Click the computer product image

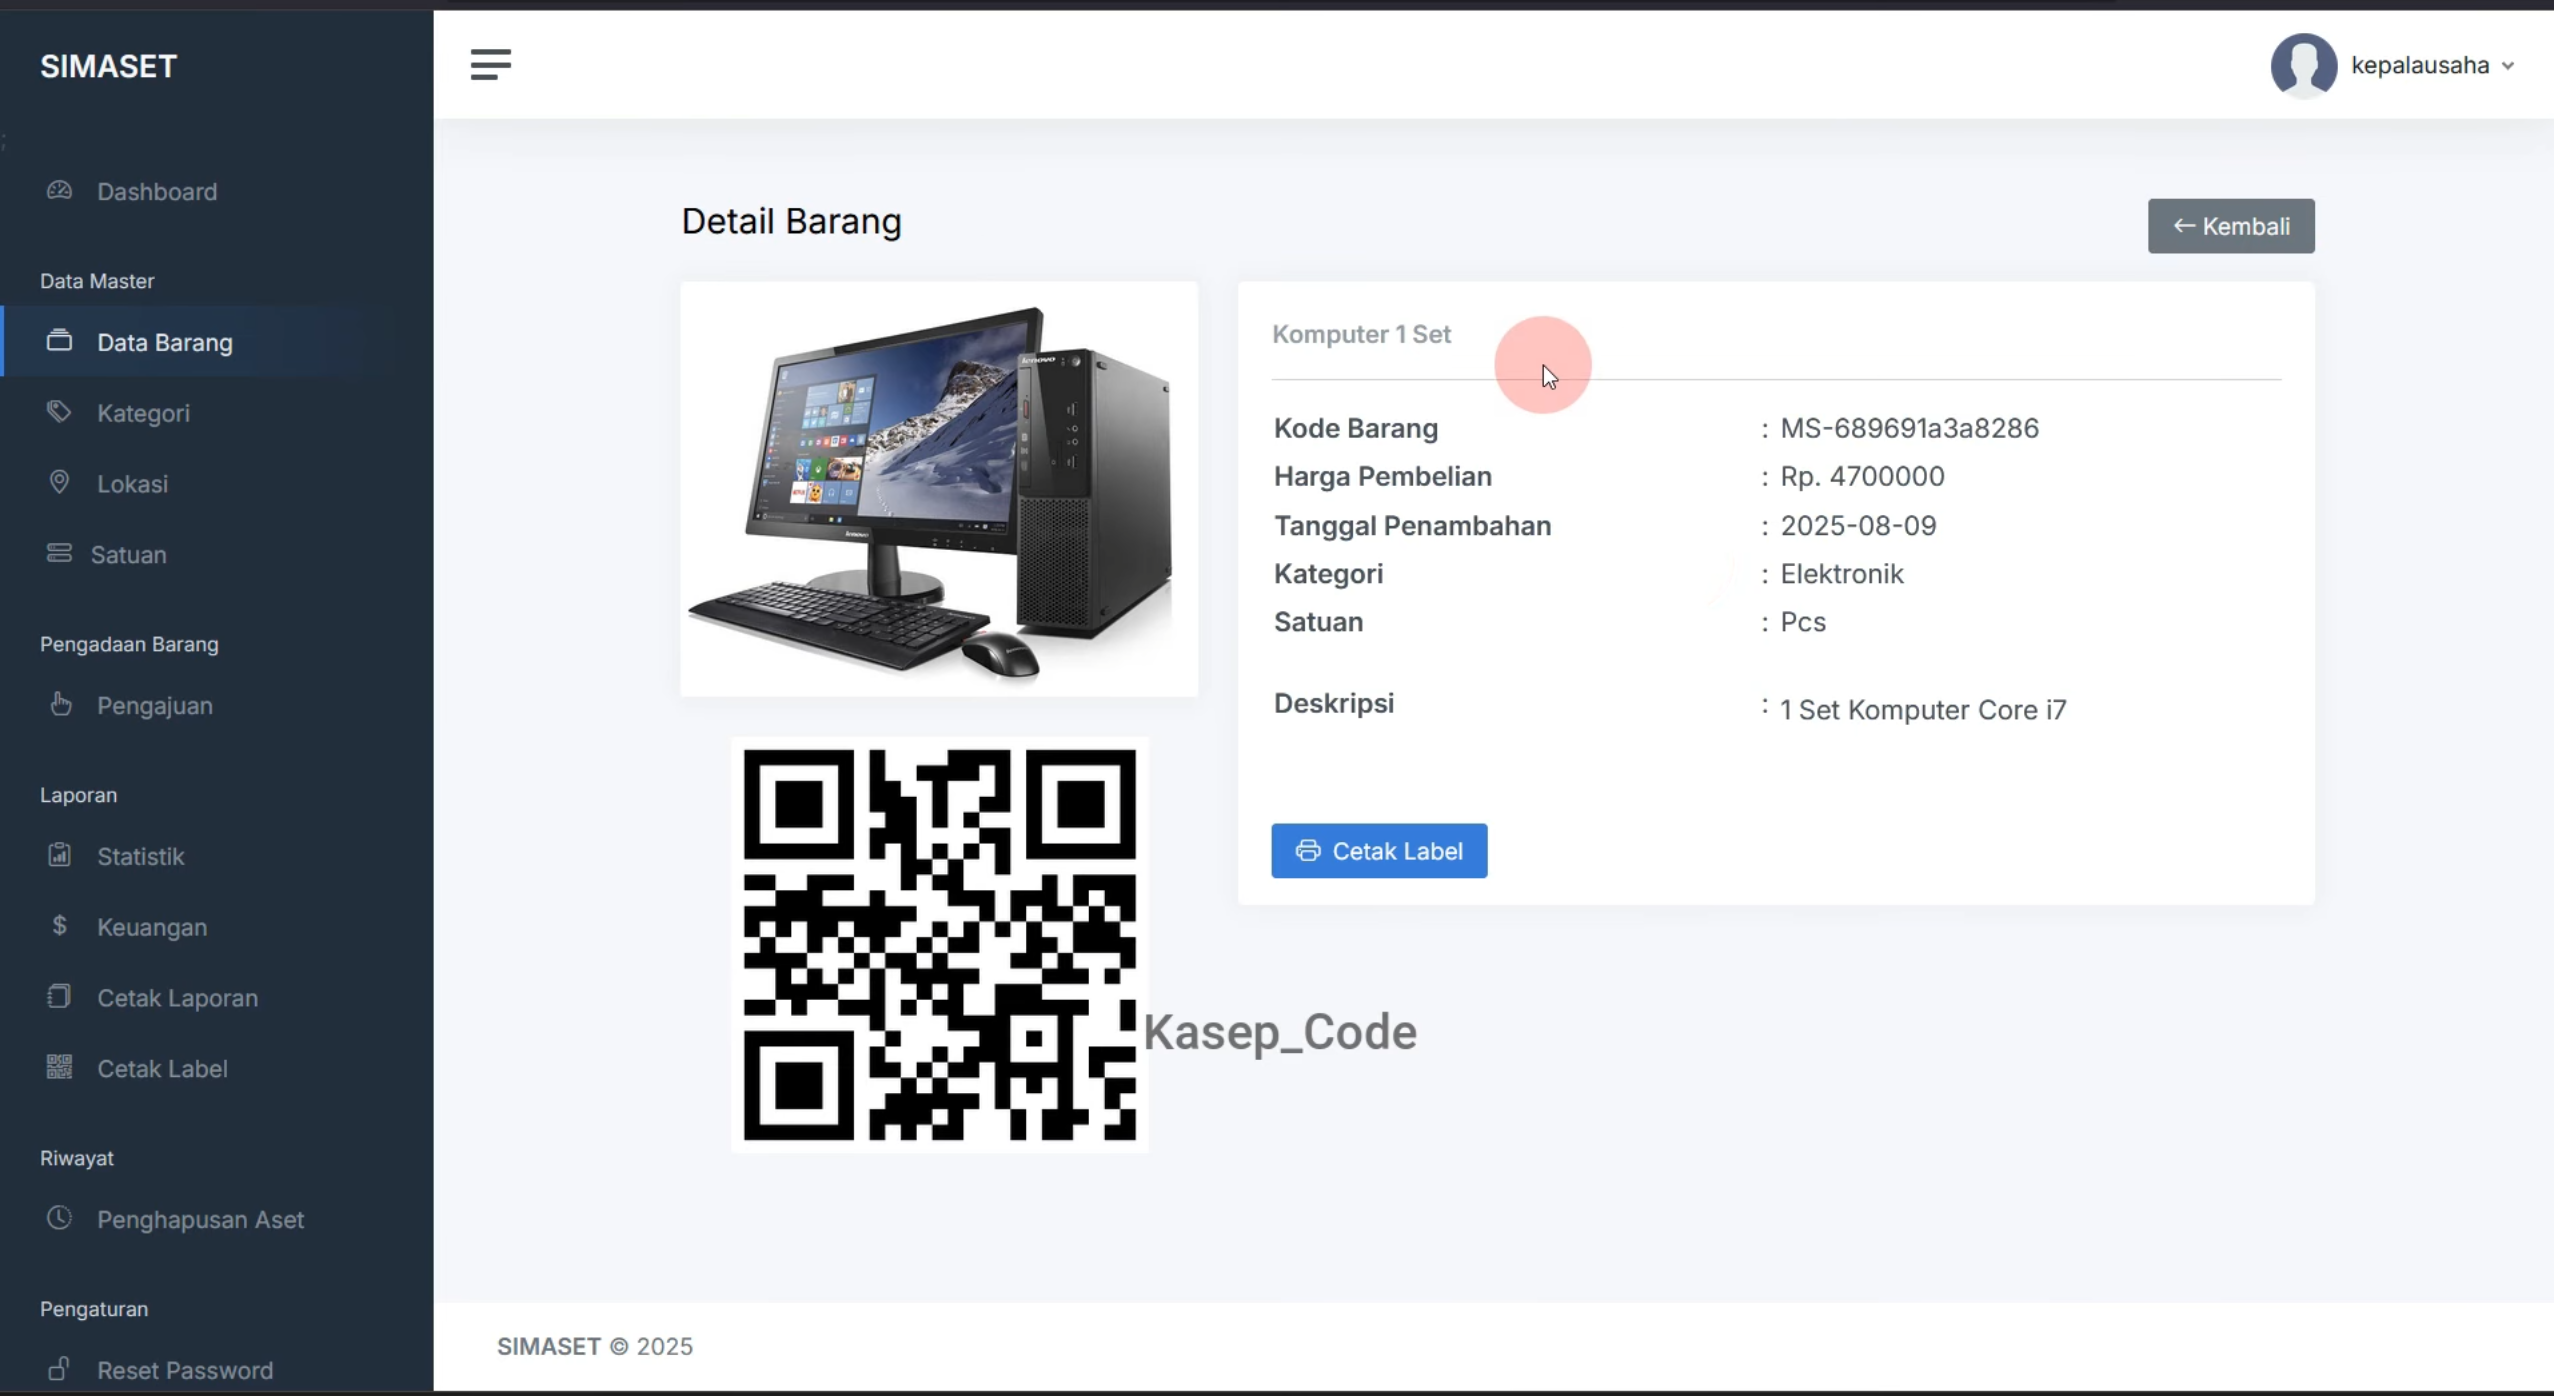(x=939, y=489)
